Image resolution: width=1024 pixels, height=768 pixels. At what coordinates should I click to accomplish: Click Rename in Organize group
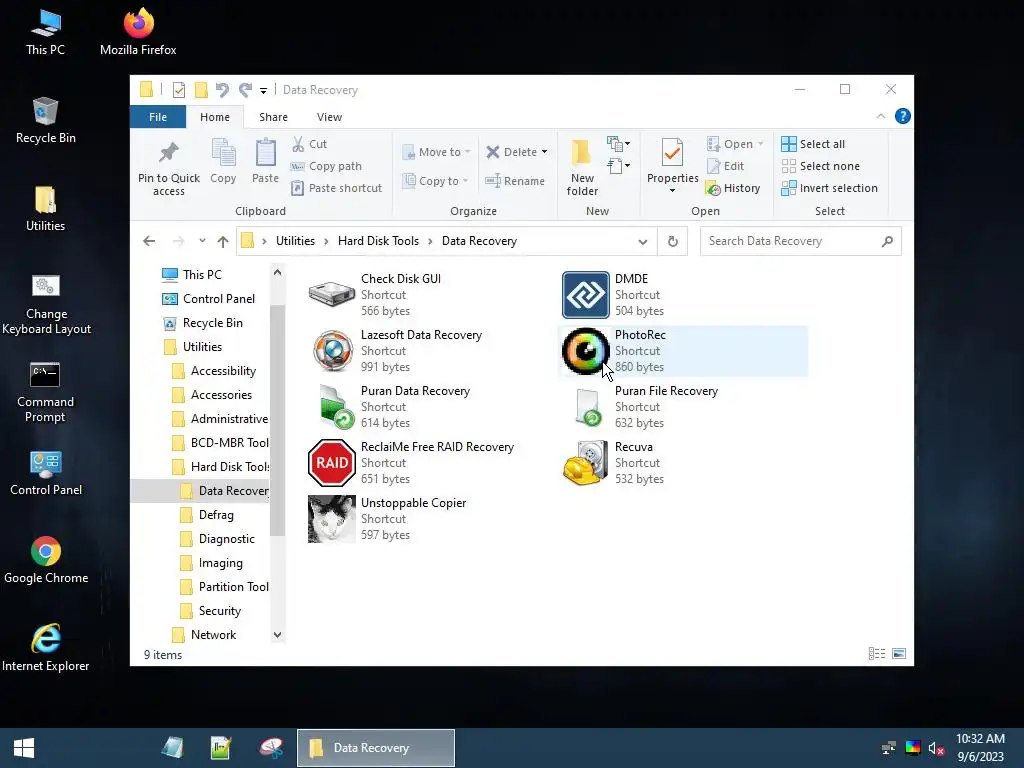tap(515, 181)
